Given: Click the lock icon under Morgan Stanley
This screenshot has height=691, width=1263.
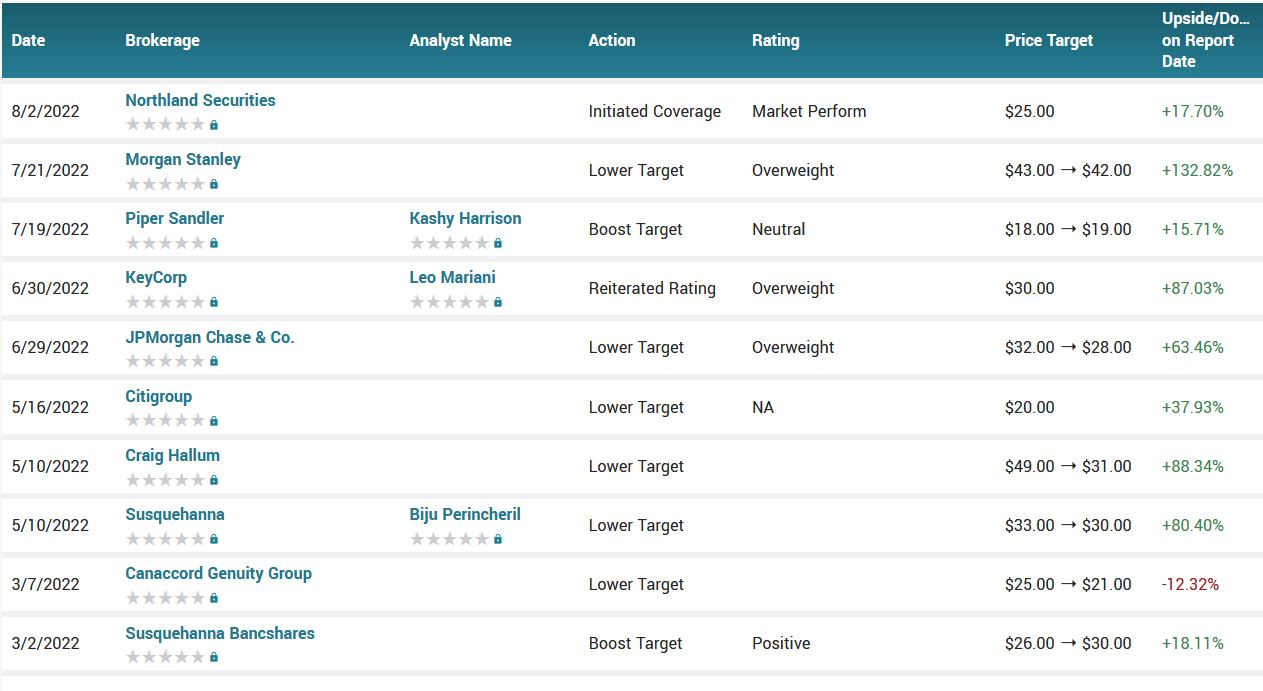Looking at the screenshot, I should click(x=214, y=184).
